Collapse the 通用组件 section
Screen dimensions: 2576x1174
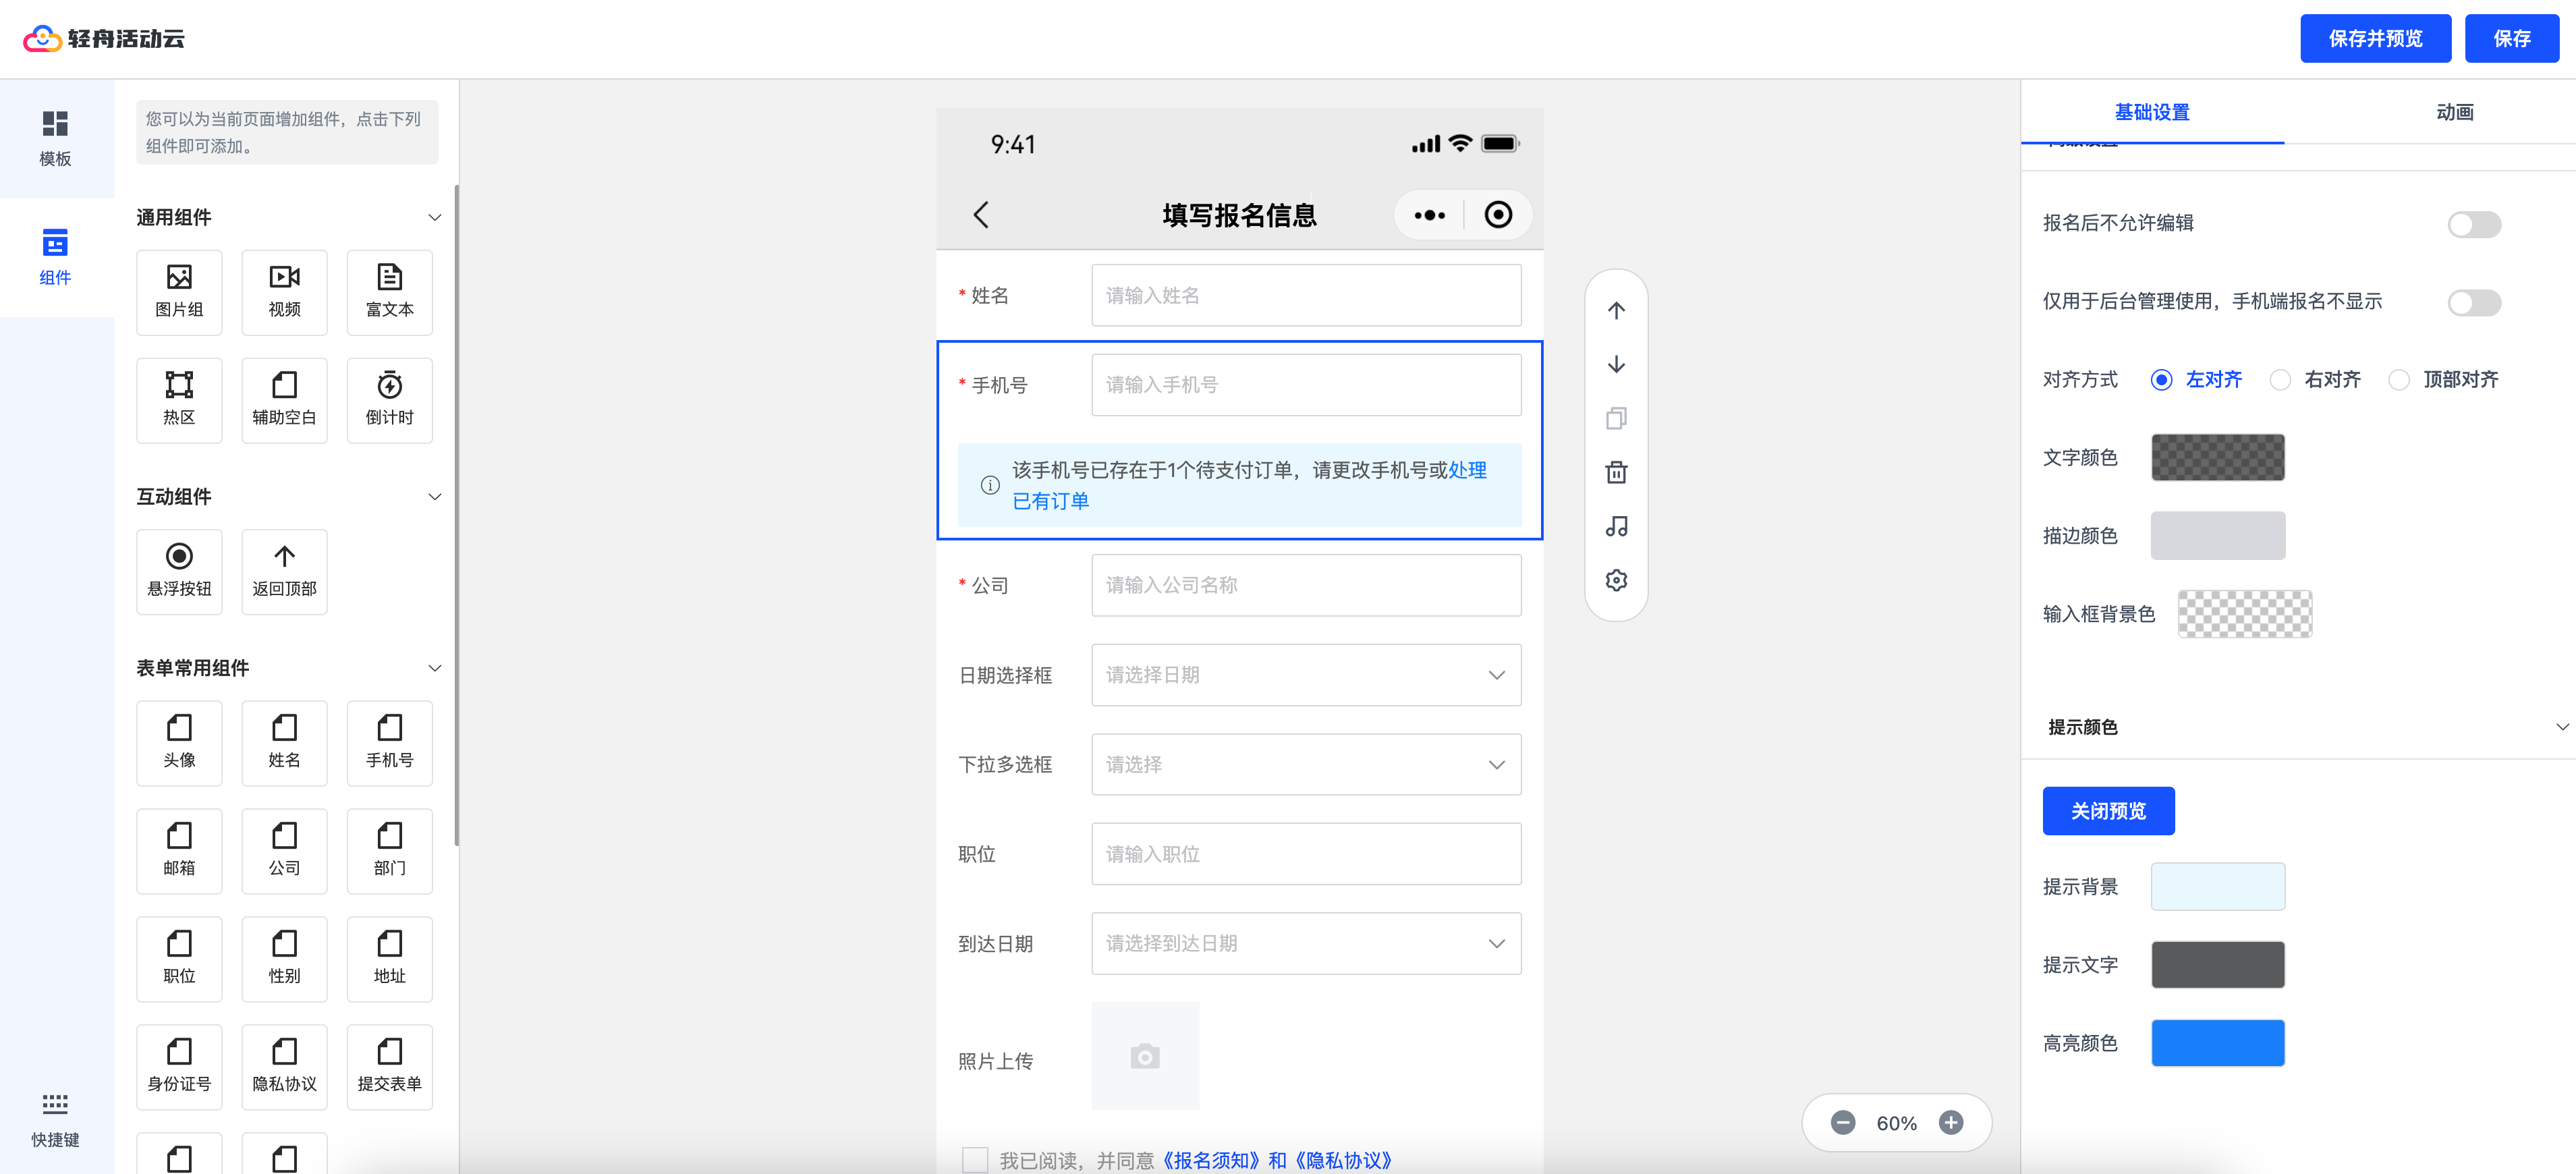434,217
